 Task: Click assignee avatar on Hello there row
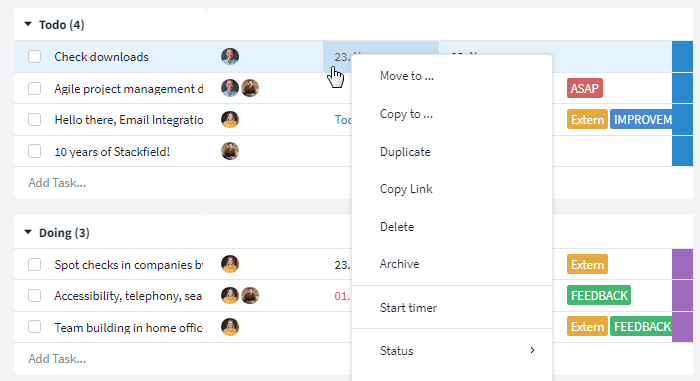tap(230, 120)
